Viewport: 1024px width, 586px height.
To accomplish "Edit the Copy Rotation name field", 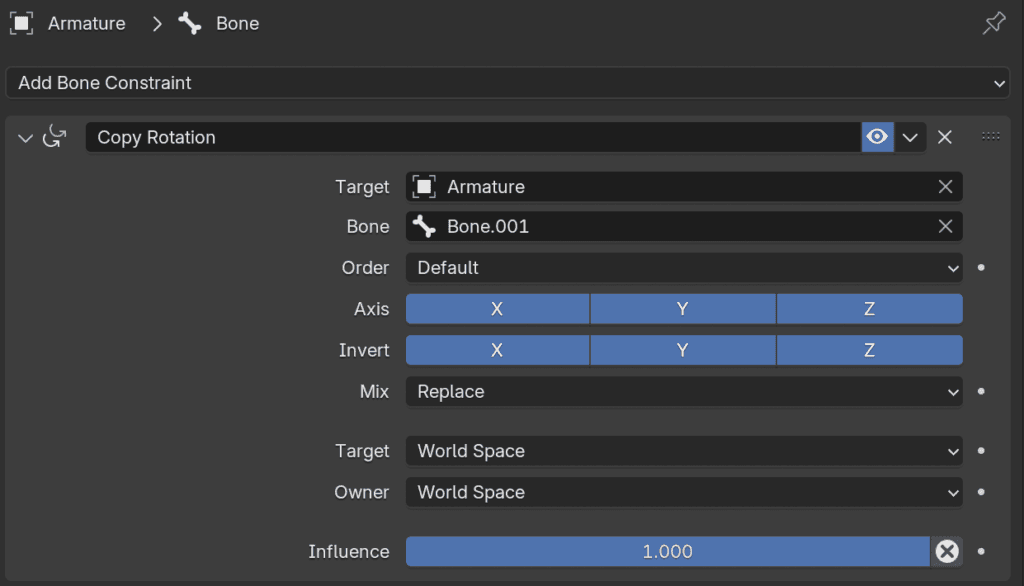I will coord(473,137).
